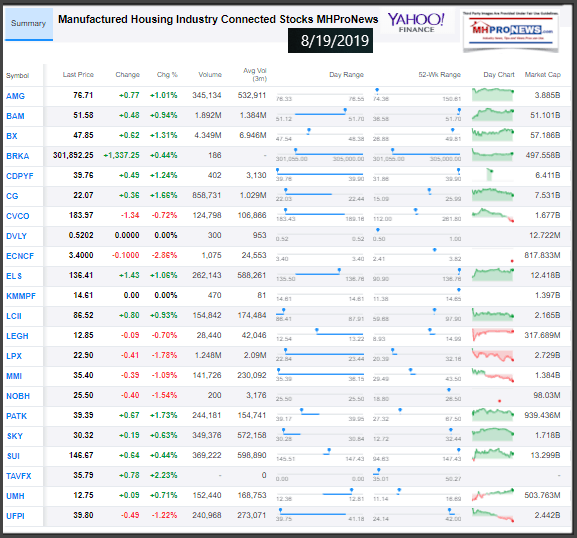The width and height of the screenshot is (577, 538).
Task: Open the BX ticker symbol link
Action: coord(12,136)
